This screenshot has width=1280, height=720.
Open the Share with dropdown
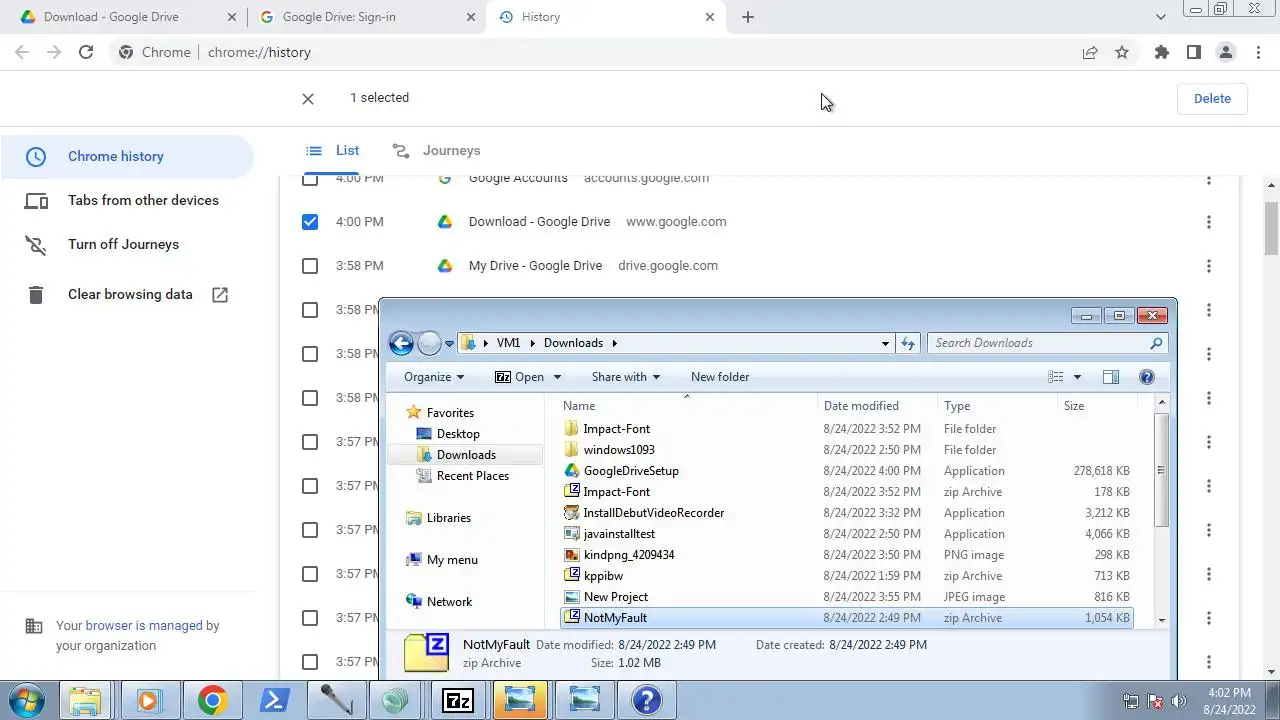626,377
